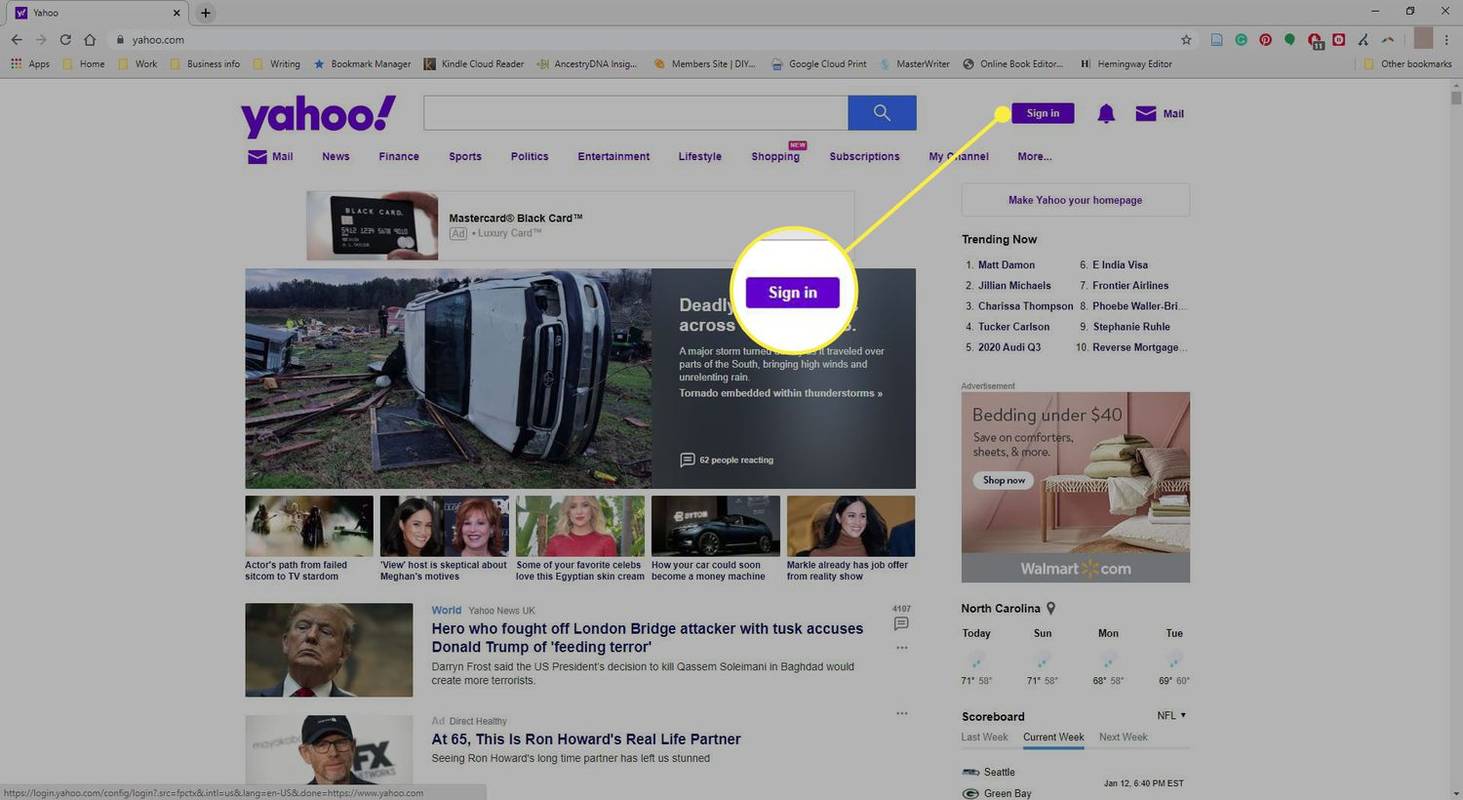Open the three-dot options for the Ron Howard ad

(x=902, y=713)
